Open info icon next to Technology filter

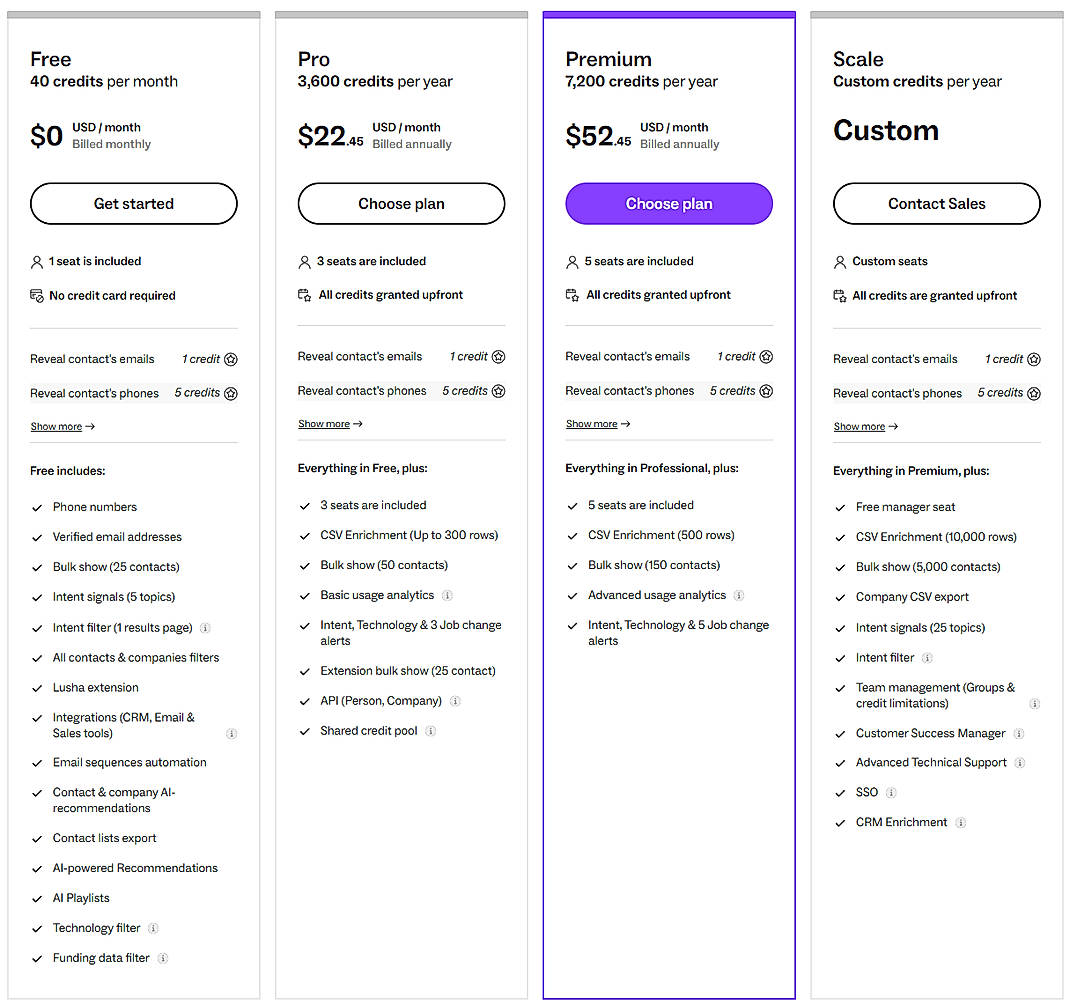pos(154,928)
